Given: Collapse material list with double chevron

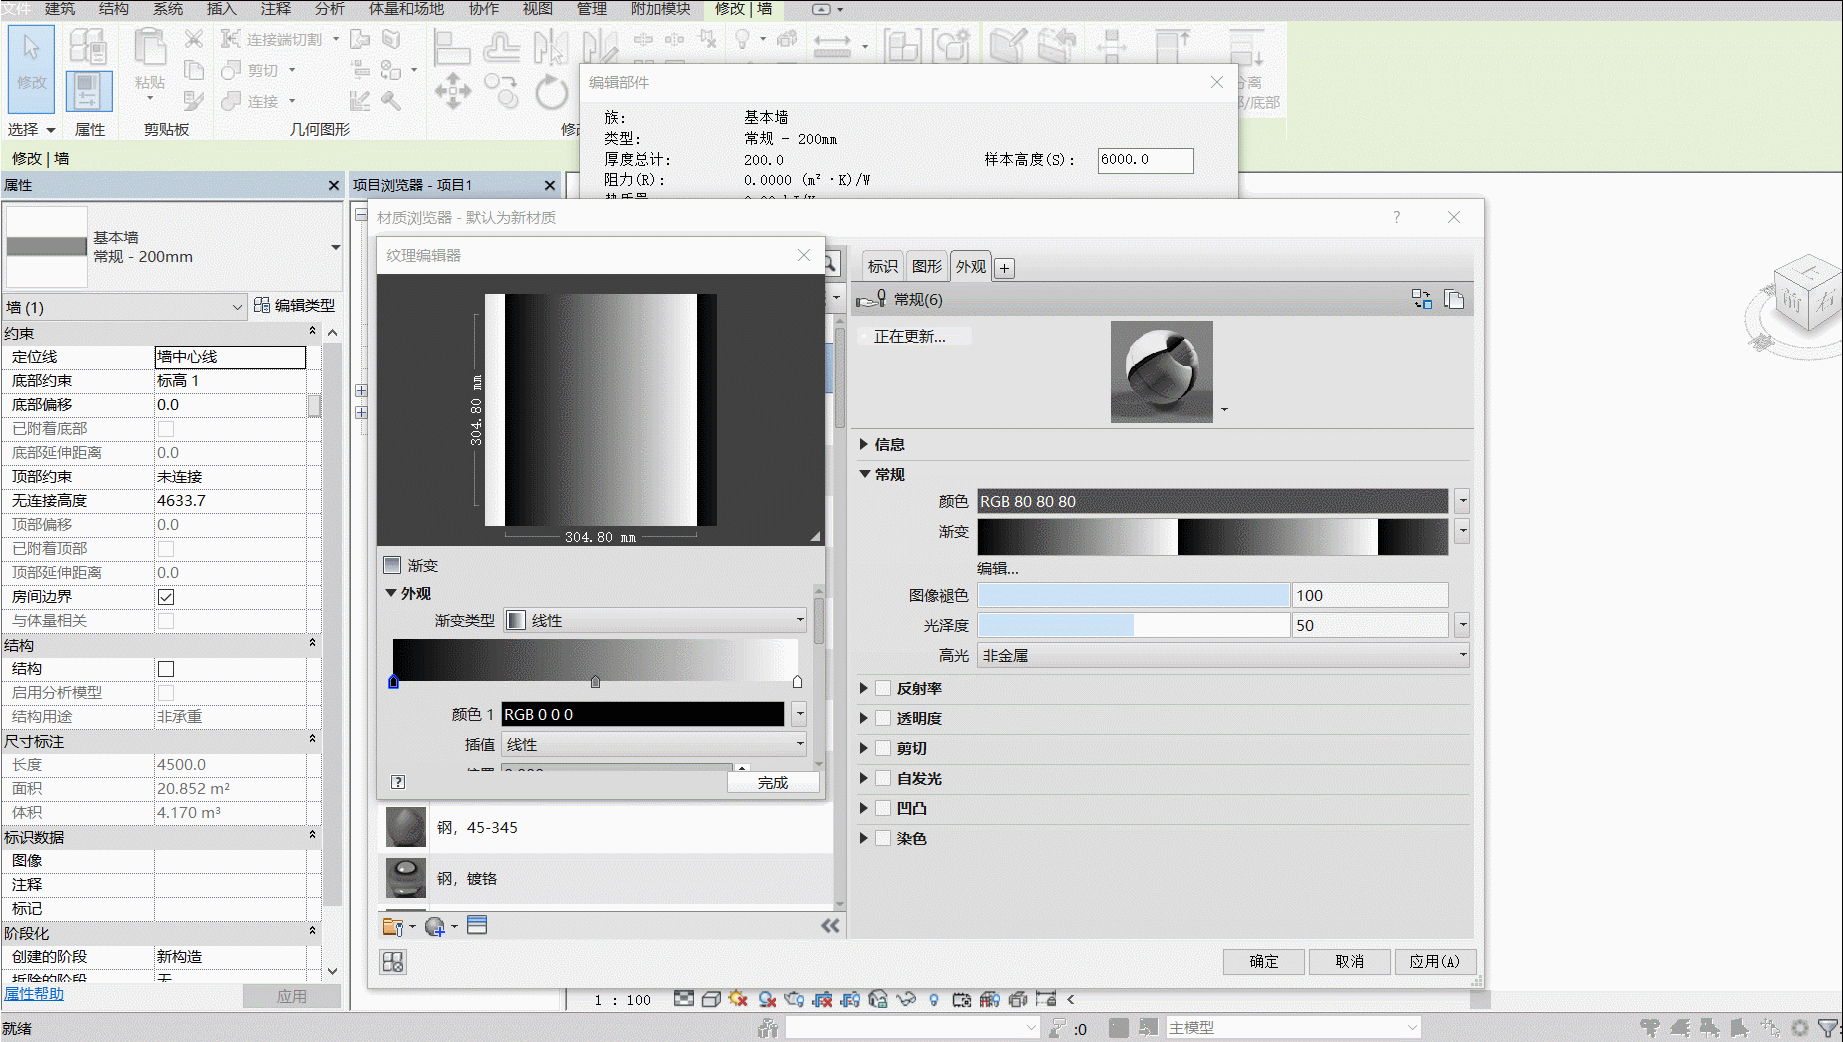Looking at the screenshot, I should point(830,926).
